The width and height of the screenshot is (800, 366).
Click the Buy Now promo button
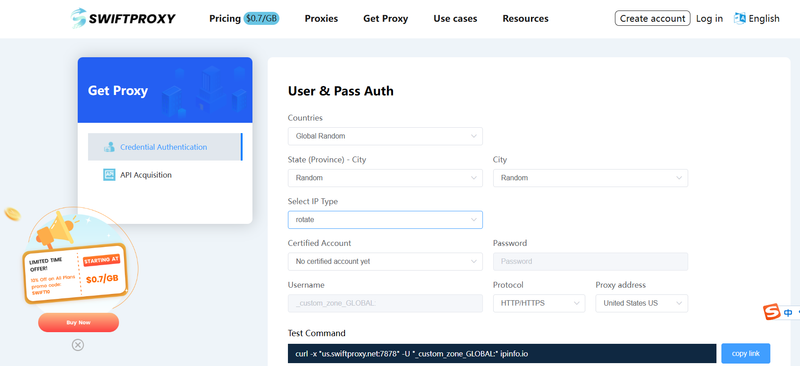click(78, 323)
